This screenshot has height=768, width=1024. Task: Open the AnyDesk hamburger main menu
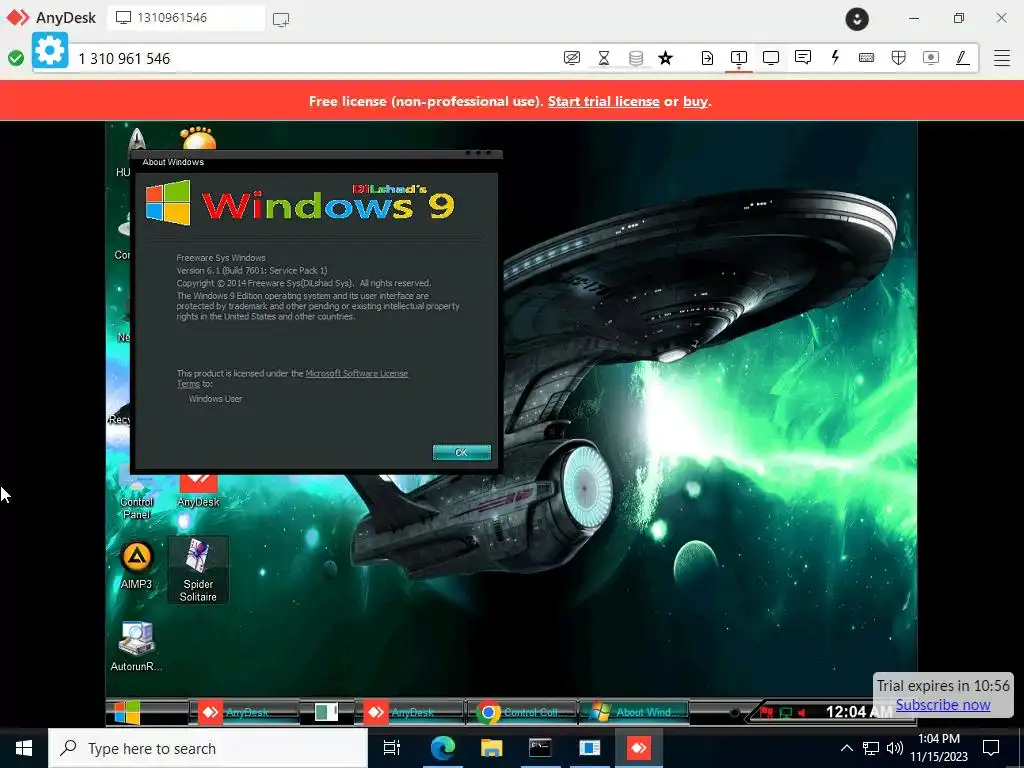(1002, 58)
